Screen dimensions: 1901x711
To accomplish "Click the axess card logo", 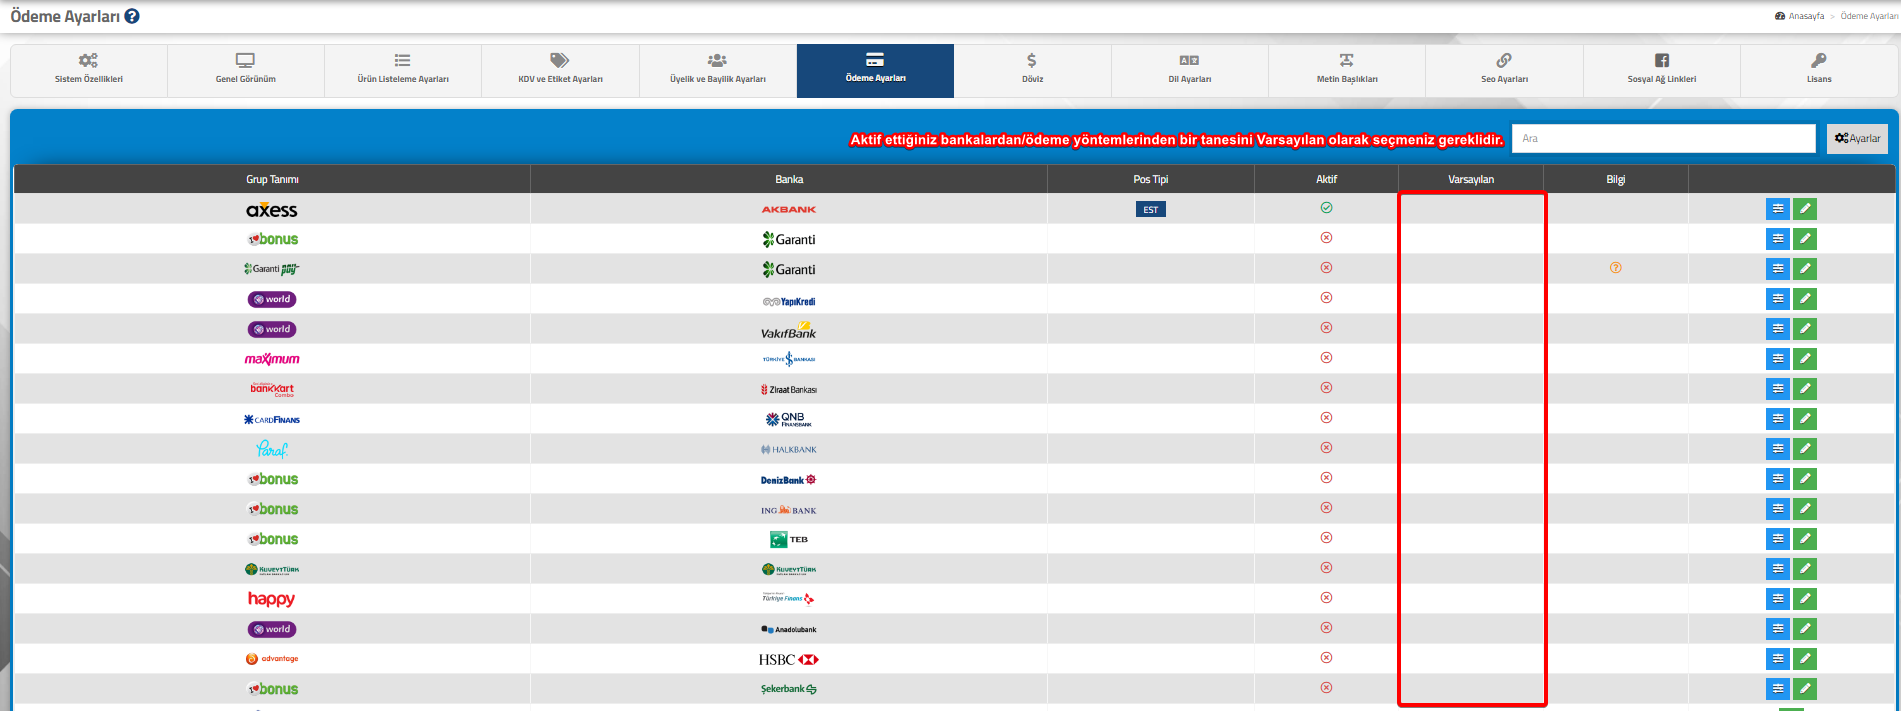I will click(272, 209).
